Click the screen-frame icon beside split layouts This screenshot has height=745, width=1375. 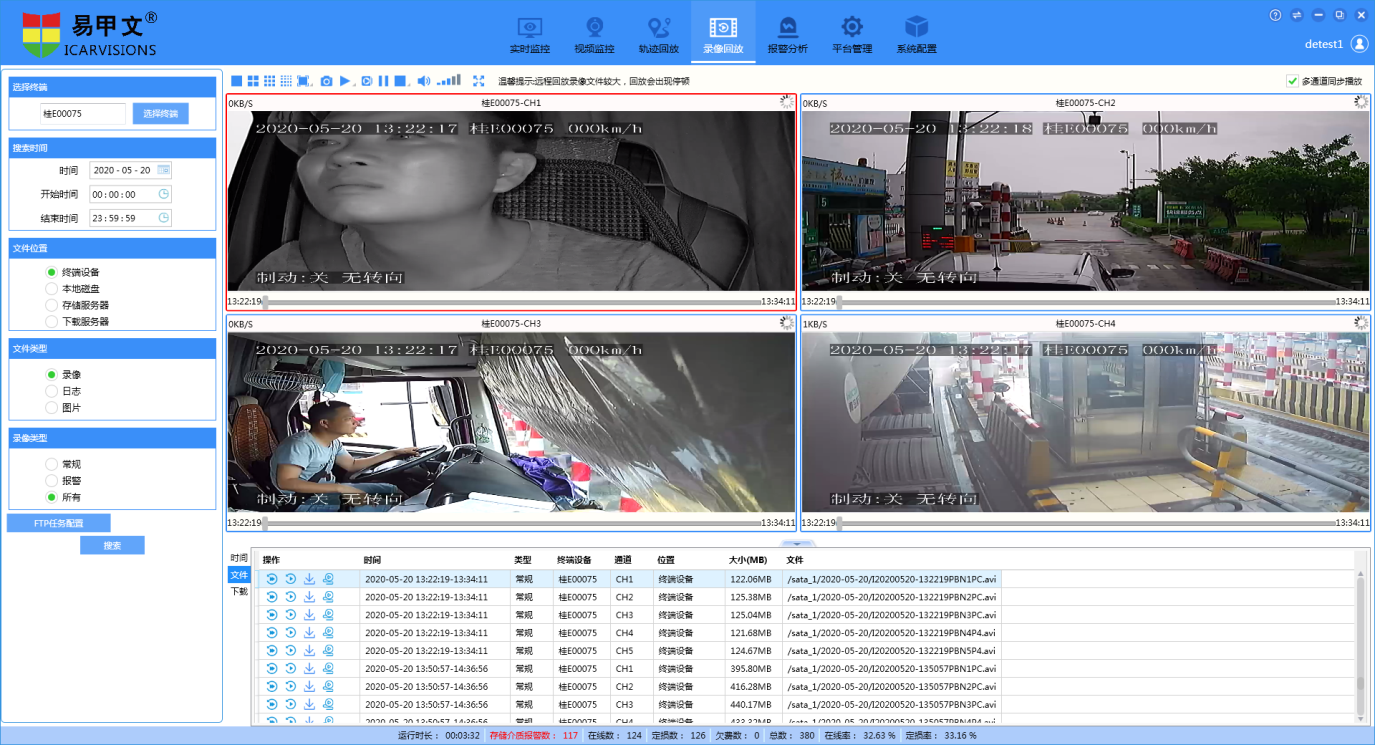(x=303, y=81)
